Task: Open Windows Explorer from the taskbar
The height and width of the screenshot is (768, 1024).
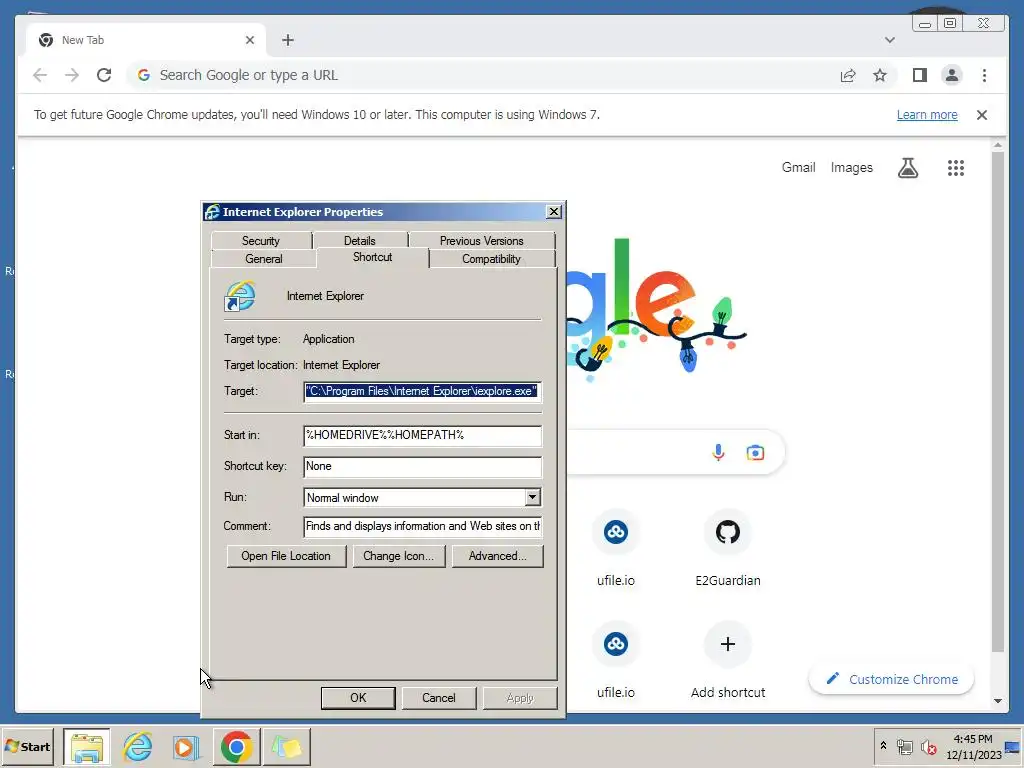Action: pyautogui.click(x=87, y=746)
